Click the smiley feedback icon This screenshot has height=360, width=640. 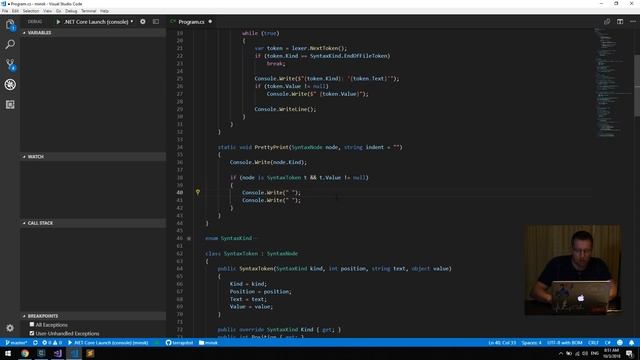[x=620, y=342]
